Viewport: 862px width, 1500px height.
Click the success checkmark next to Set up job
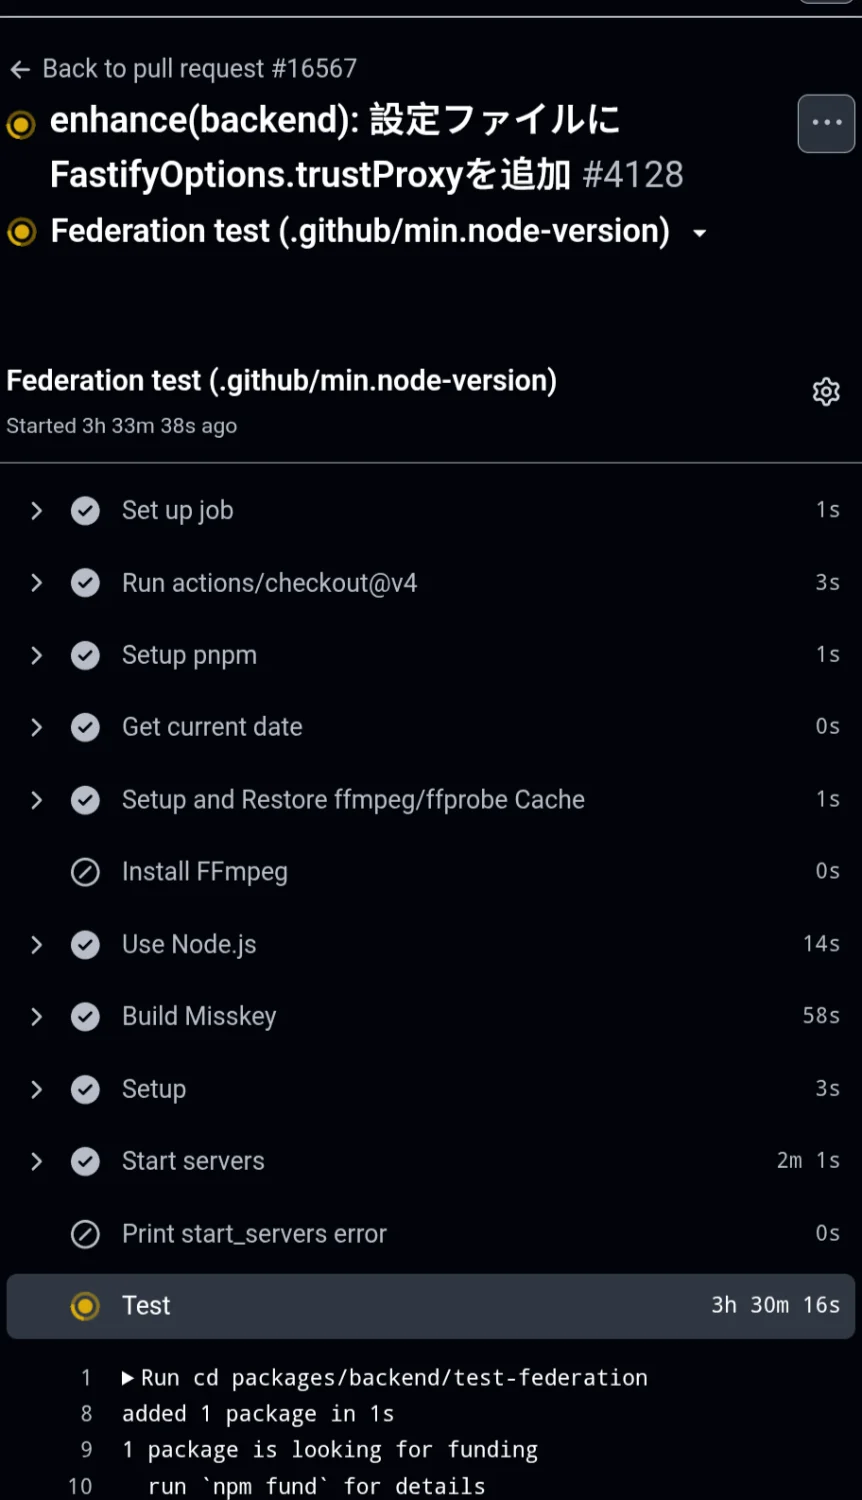coord(86,511)
